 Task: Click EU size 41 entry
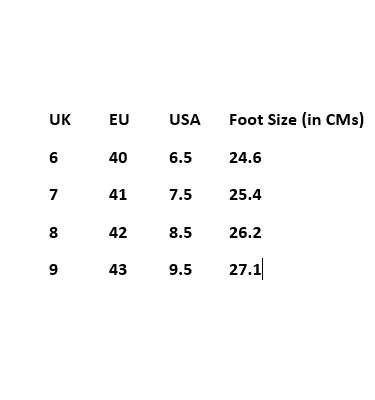click(x=118, y=195)
